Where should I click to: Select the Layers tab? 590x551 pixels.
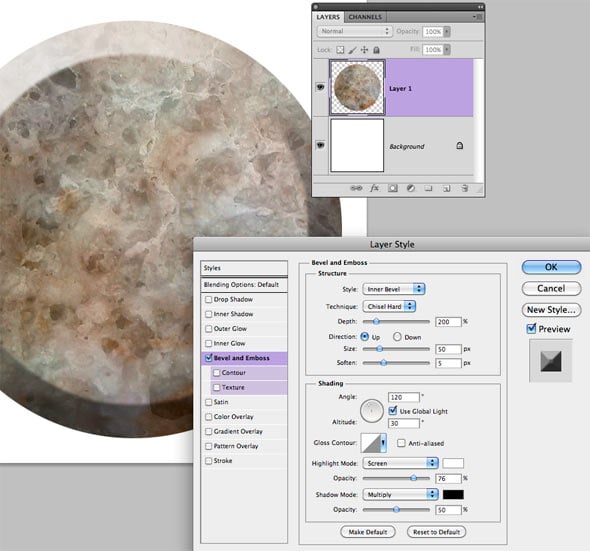(x=328, y=17)
